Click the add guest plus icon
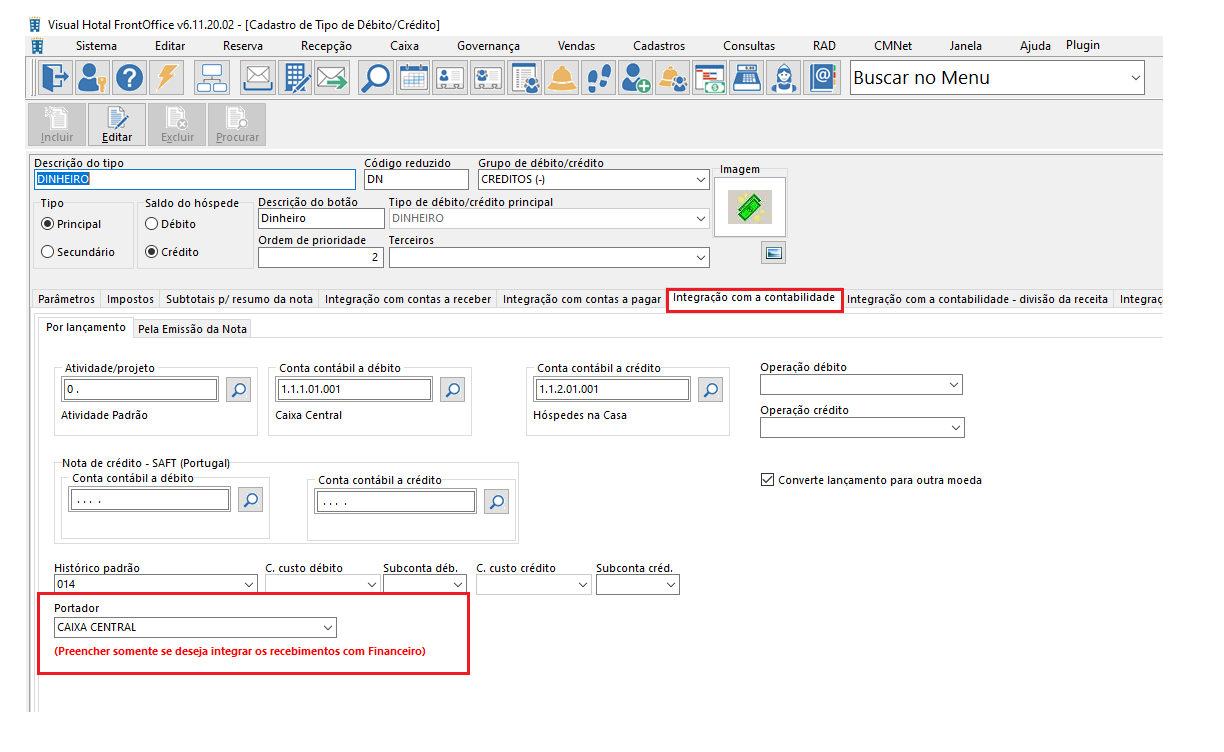1224x752 pixels. click(x=636, y=77)
